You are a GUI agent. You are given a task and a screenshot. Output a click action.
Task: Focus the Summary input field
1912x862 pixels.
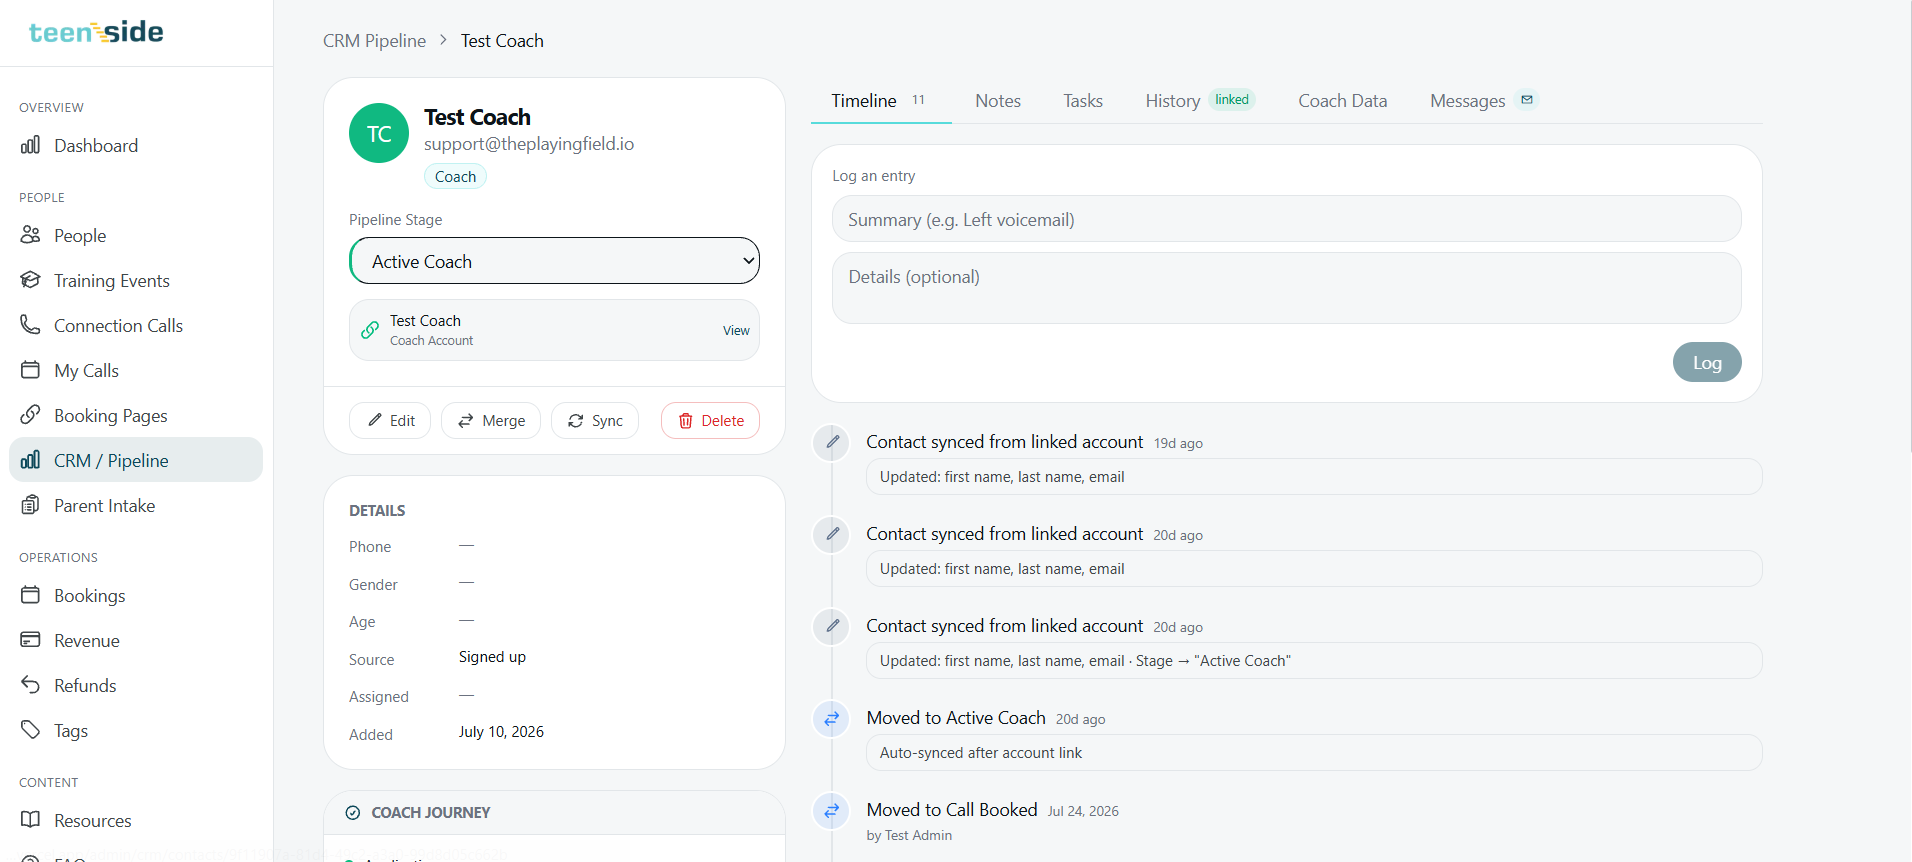(x=1286, y=219)
